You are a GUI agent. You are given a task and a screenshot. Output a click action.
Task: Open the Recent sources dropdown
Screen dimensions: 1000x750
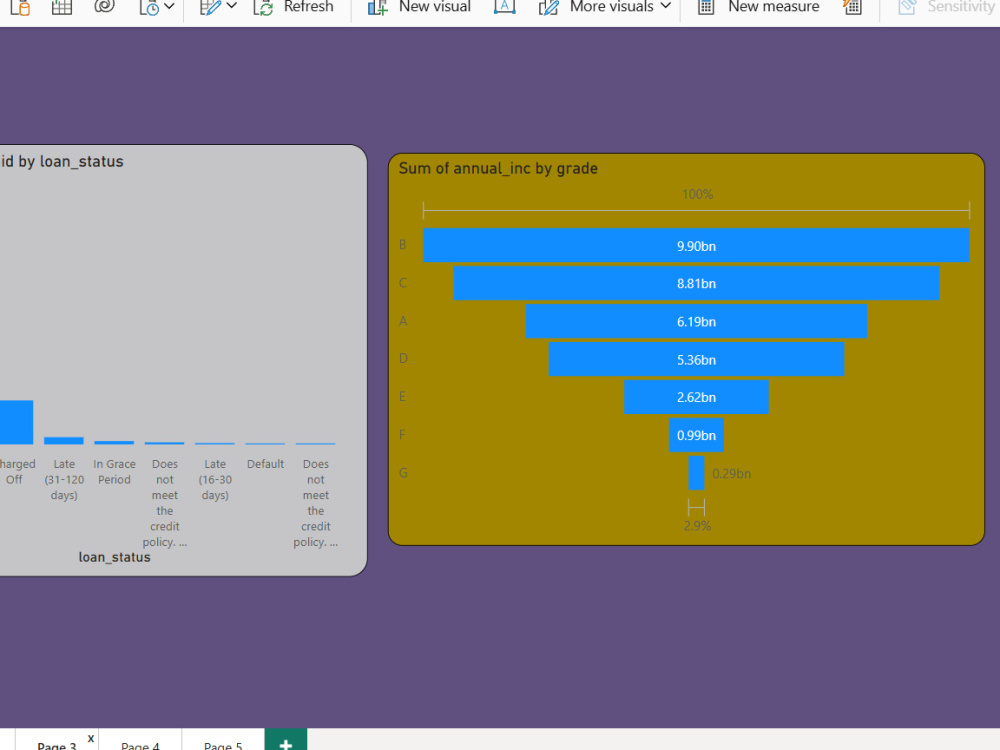157,7
